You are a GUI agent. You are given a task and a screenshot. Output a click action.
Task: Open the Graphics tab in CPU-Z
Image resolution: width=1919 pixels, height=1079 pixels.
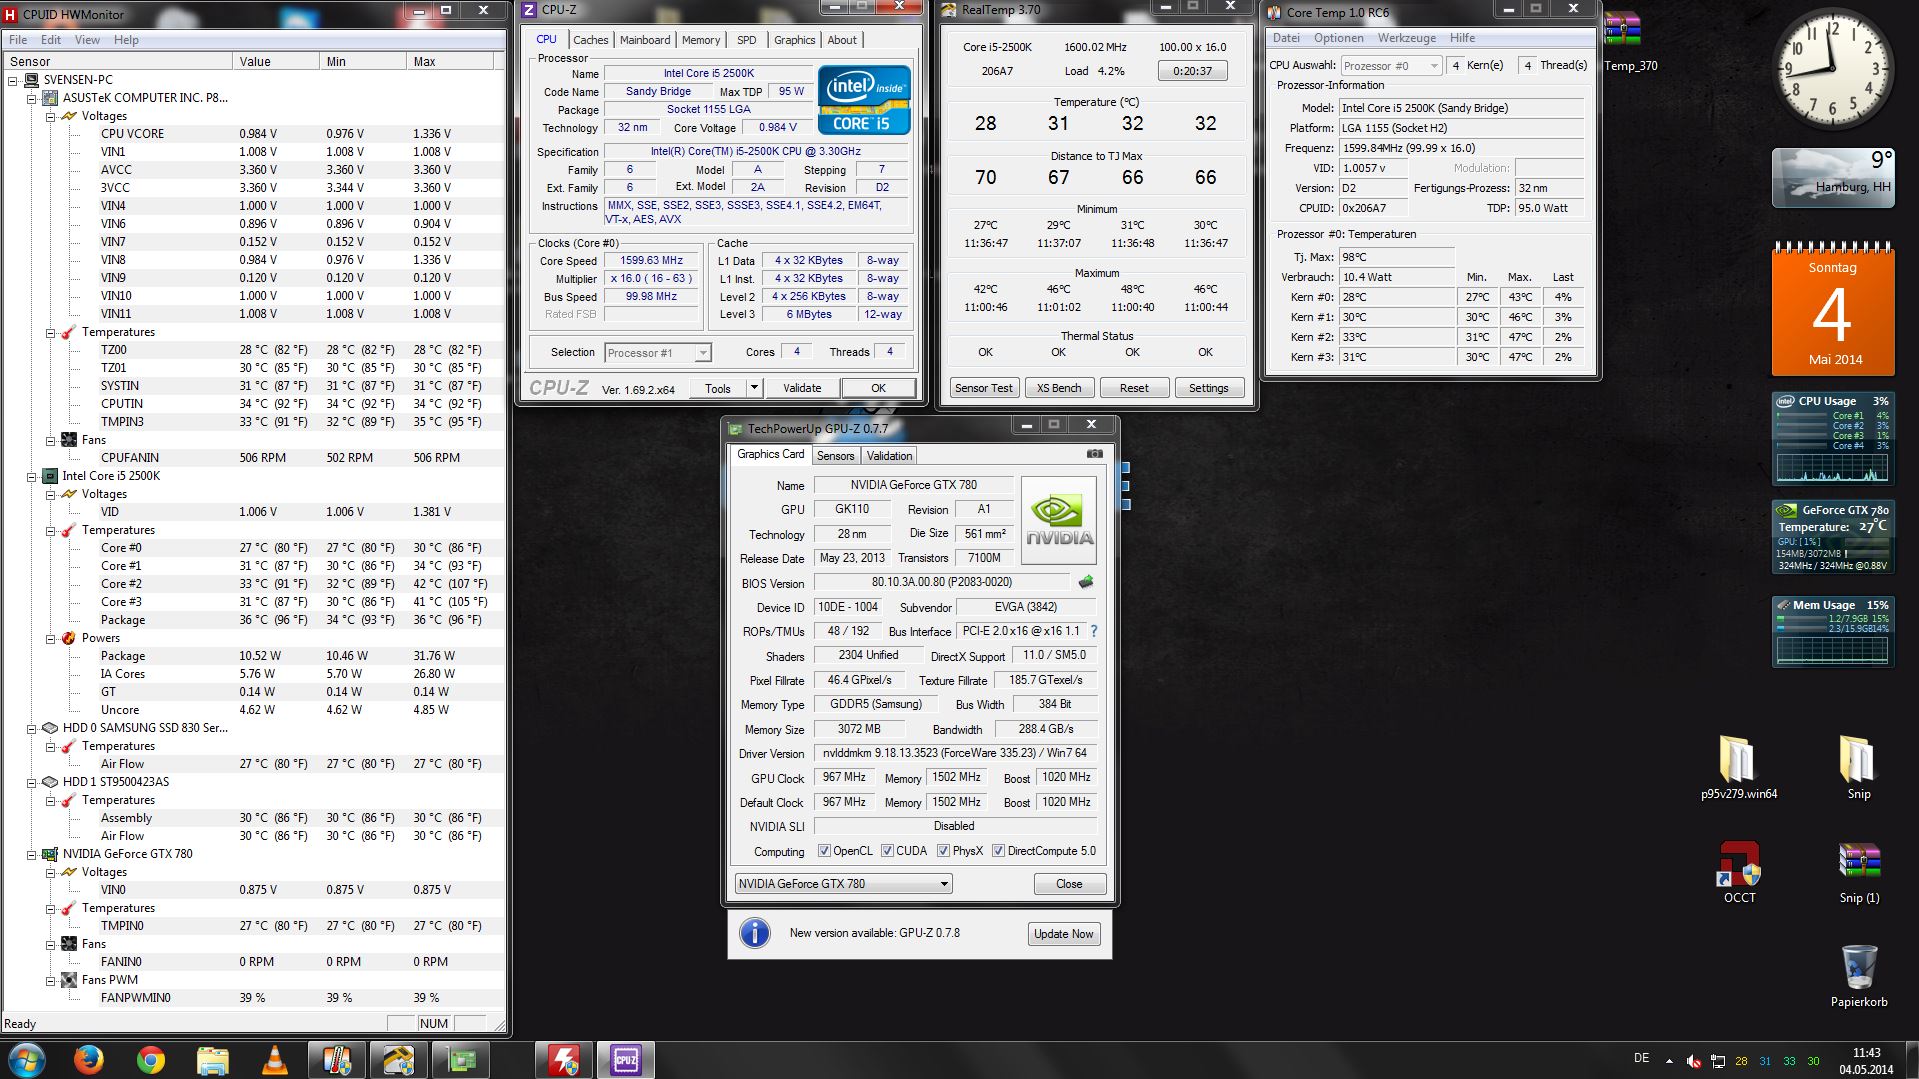(x=794, y=40)
